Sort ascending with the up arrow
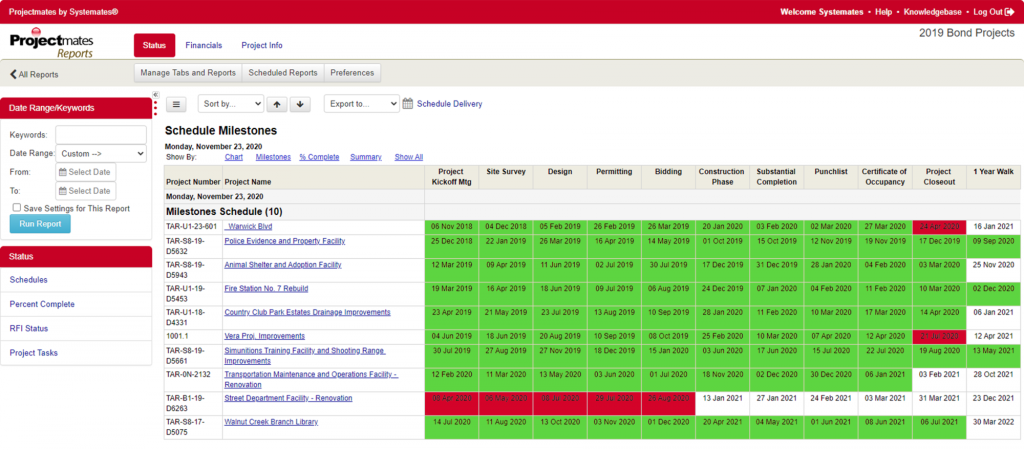Viewport: 1024px width, 450px height. (x=278, y=104)
